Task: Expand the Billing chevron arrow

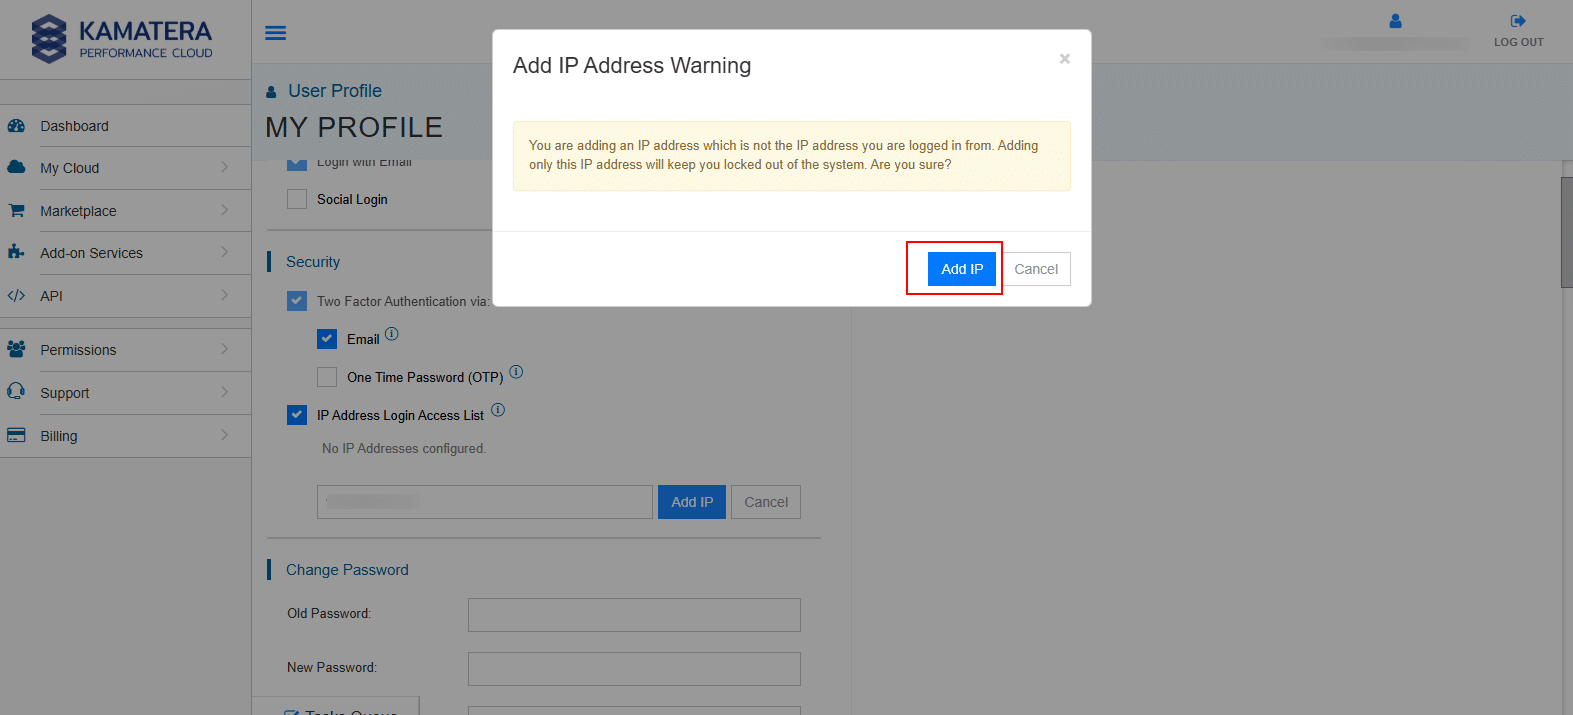Action: (x=225, y=435)
